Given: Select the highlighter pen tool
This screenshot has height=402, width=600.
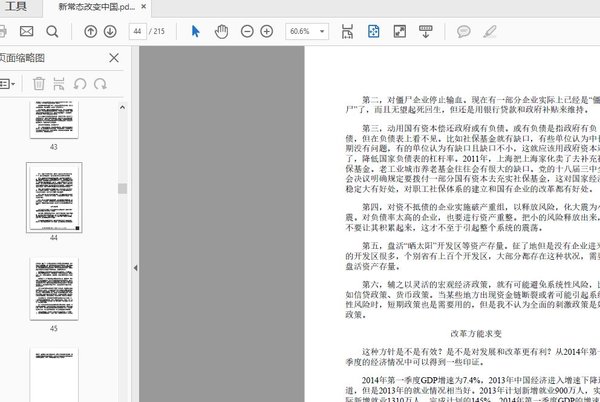Looking at the screenshot, I should (x=490, y=31).
